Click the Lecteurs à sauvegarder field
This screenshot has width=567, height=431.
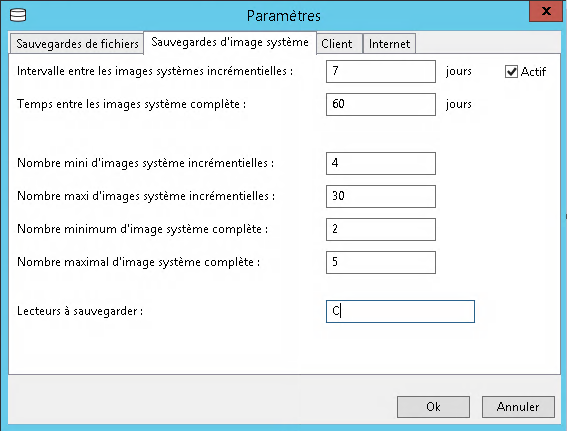click(400, 311)
